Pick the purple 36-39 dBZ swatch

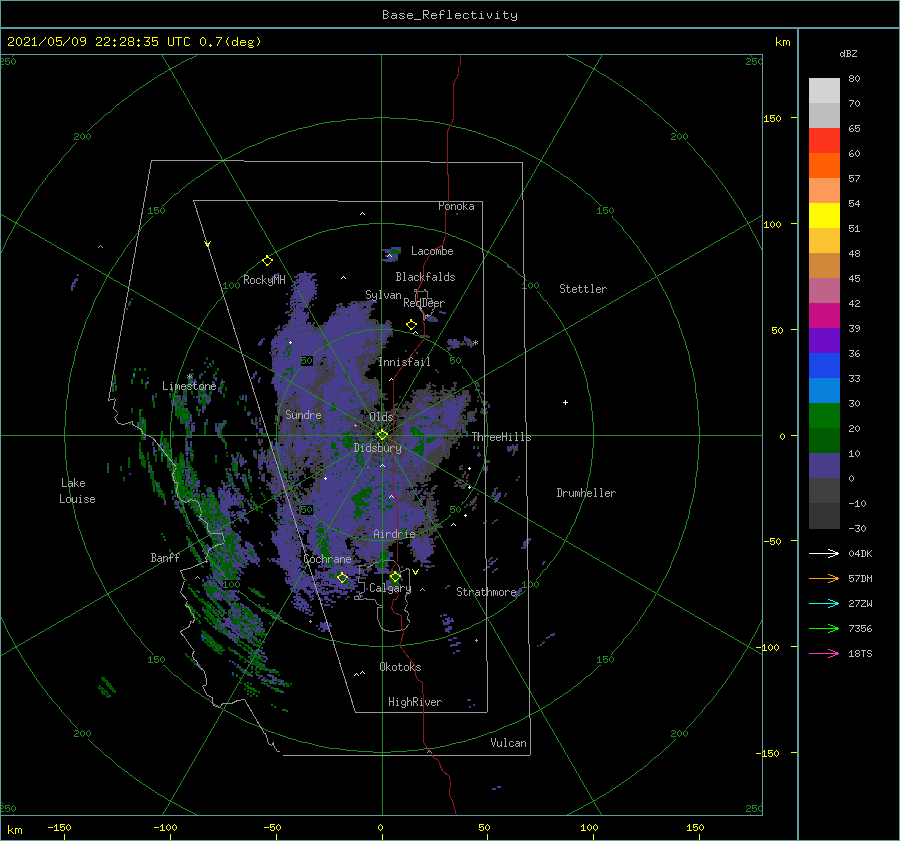click(x=824, y=341)
